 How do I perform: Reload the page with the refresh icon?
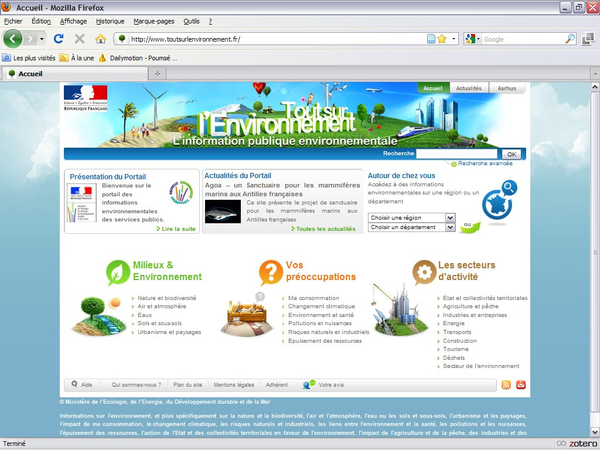coord(59,39)
